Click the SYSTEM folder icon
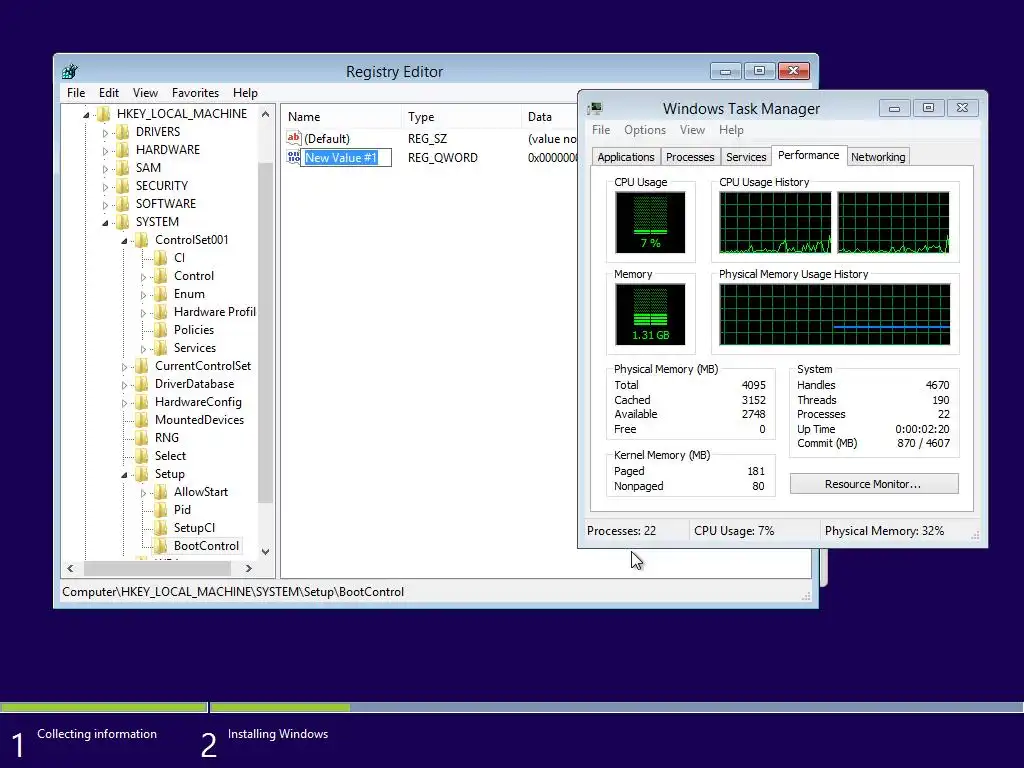 (x=123, y=222)
